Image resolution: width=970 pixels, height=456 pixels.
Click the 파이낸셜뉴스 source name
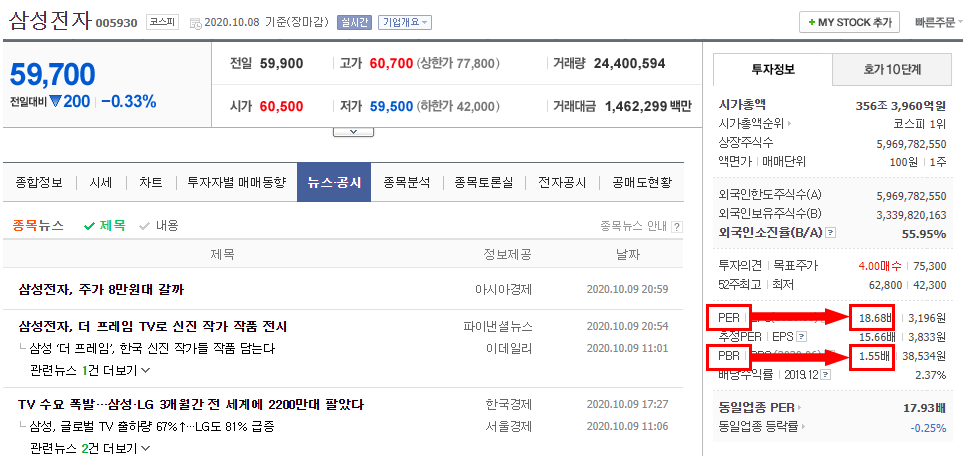coord(498,326)
